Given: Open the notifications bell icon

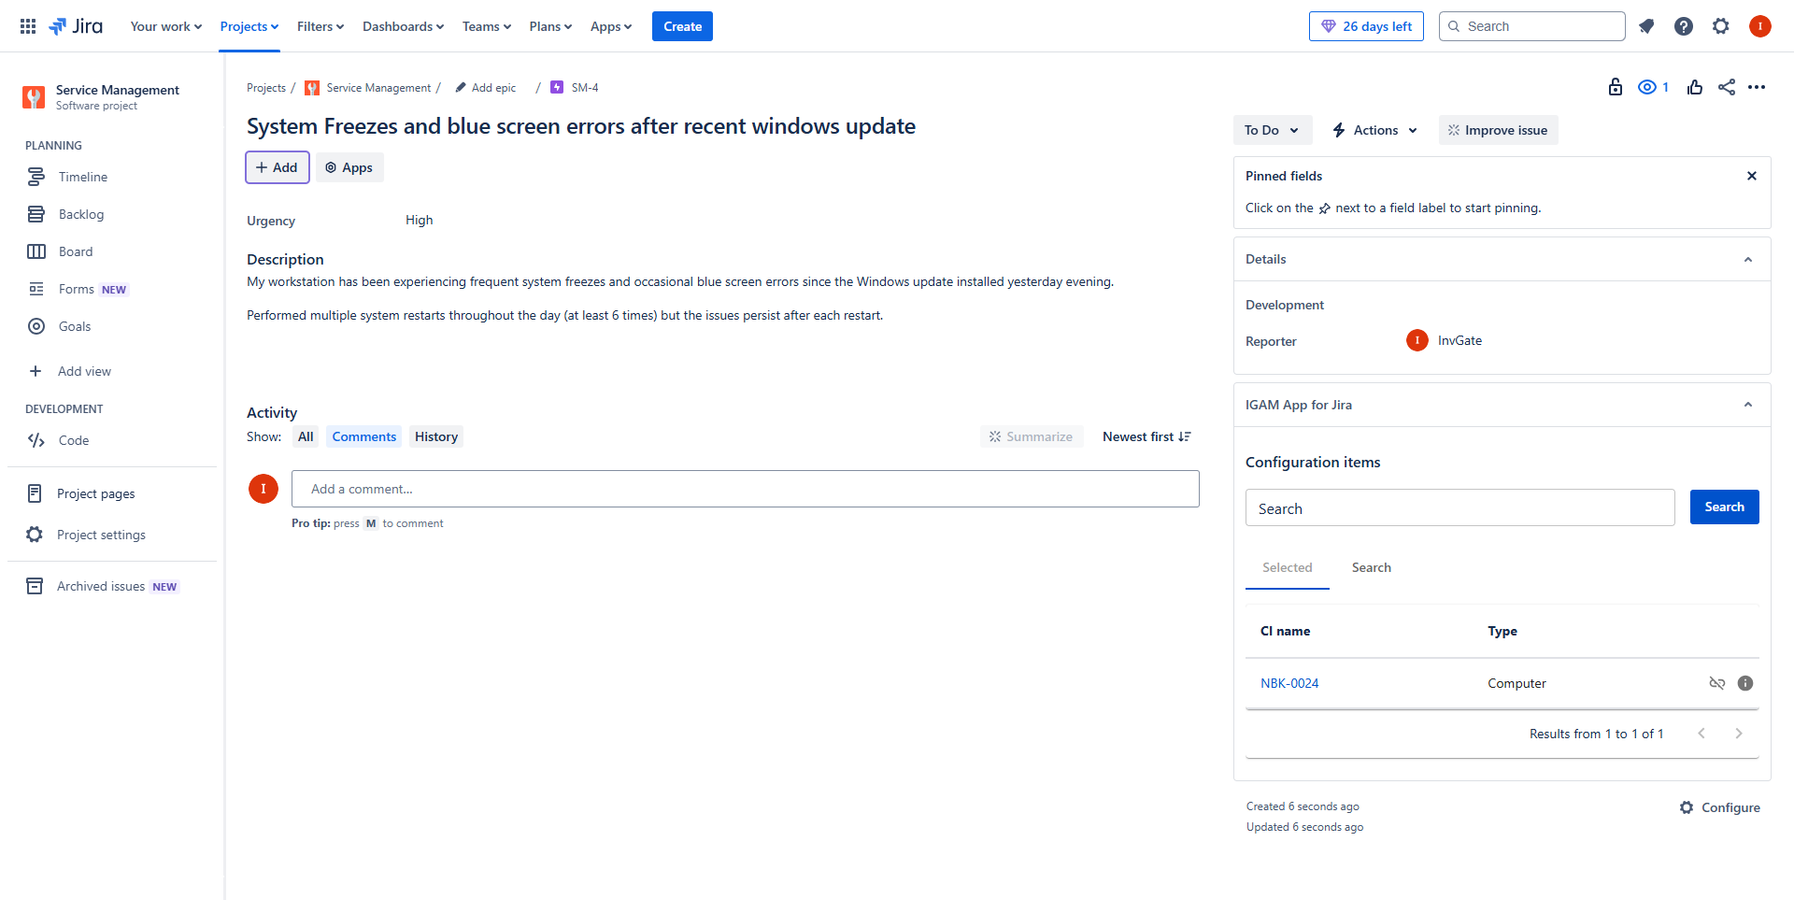Looking at the screenshot, I should 1646,26.
